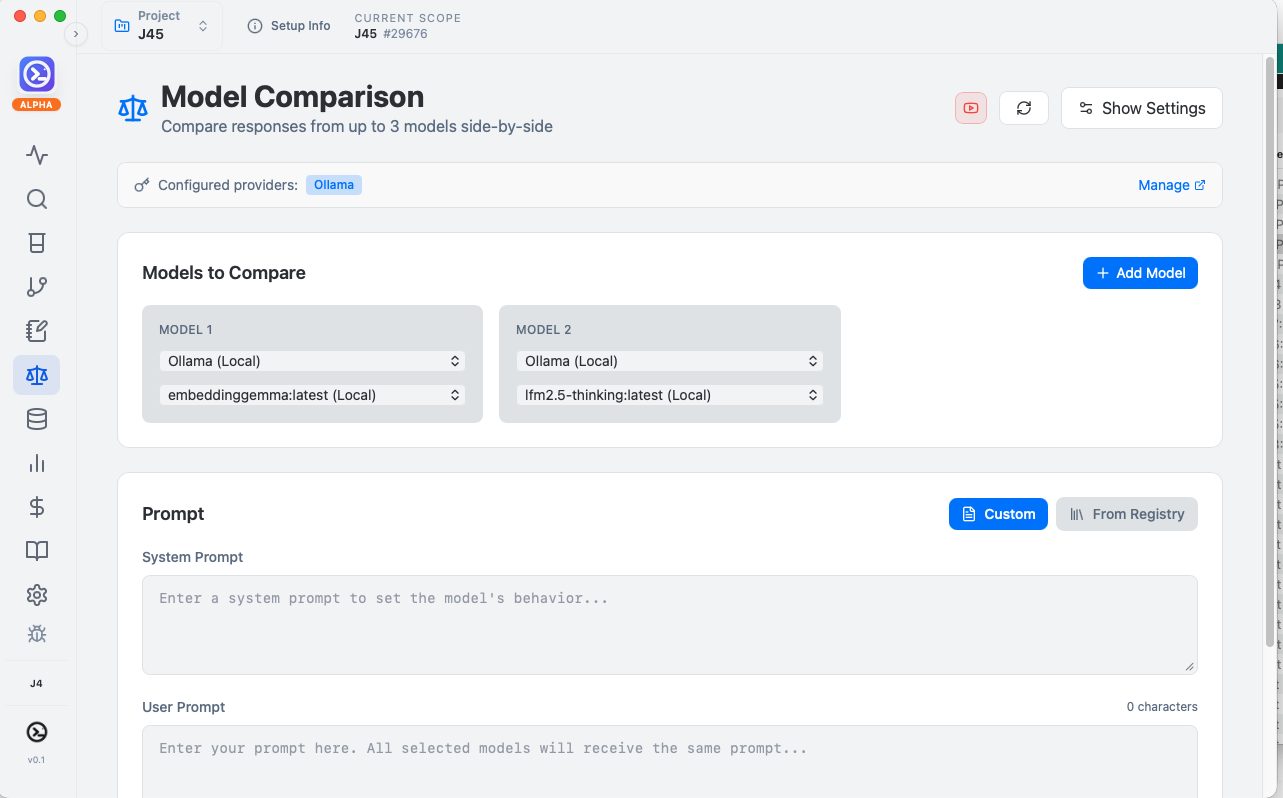Screen dimensions: 1283x798
Task: Open the Manage providers link
Action: (1171, 185)
